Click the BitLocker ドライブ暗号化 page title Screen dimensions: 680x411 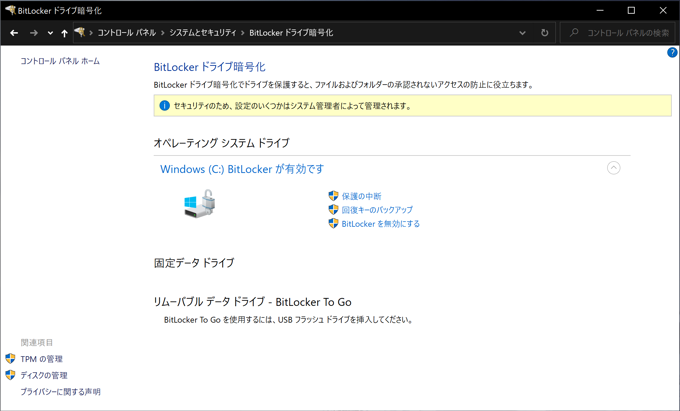tap(209, 67)
